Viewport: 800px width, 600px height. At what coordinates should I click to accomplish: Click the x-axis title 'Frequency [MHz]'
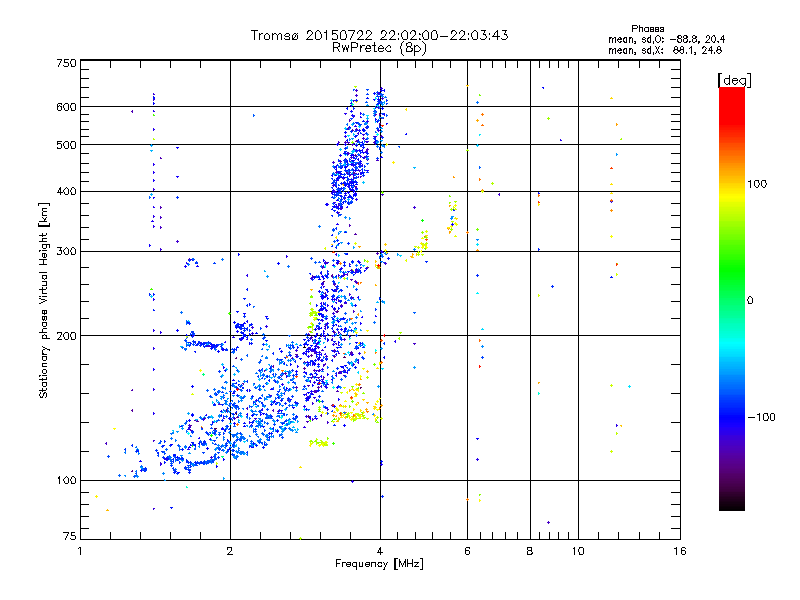tap(379, 564)
